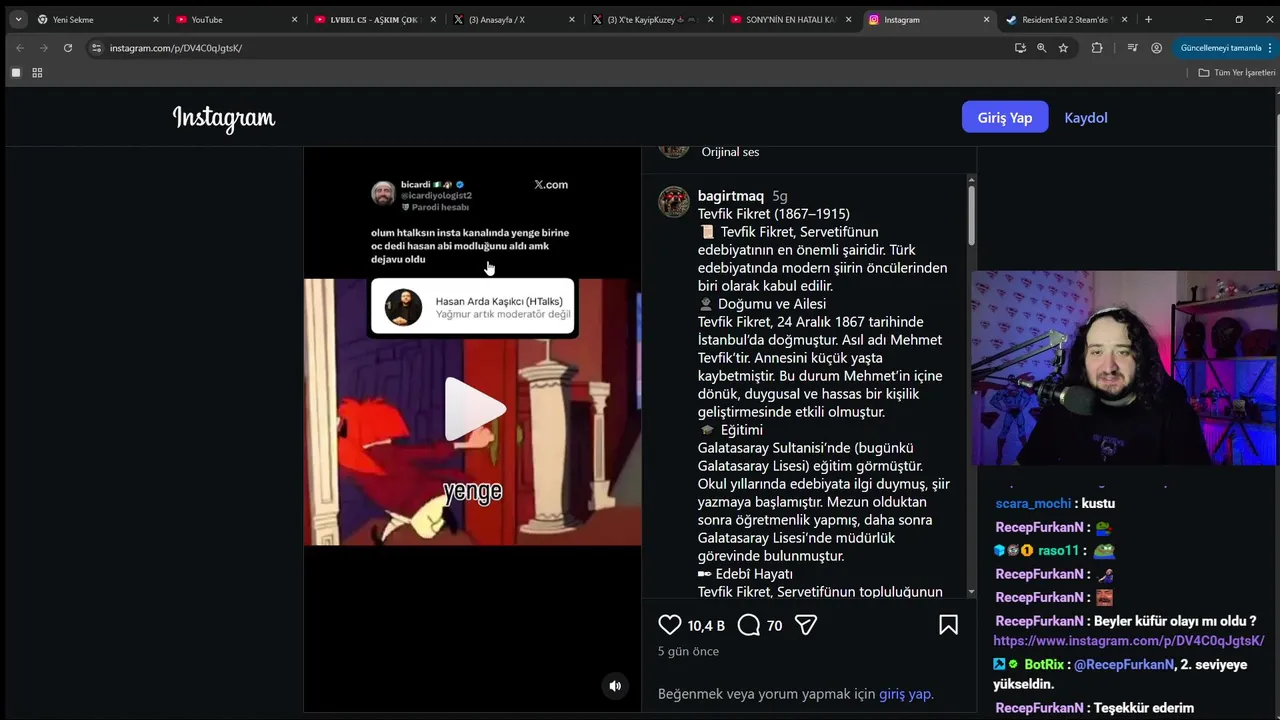Screen dimensions: 1280x720
Task: Go back with the browser back arrow
Action: (20, 47)
